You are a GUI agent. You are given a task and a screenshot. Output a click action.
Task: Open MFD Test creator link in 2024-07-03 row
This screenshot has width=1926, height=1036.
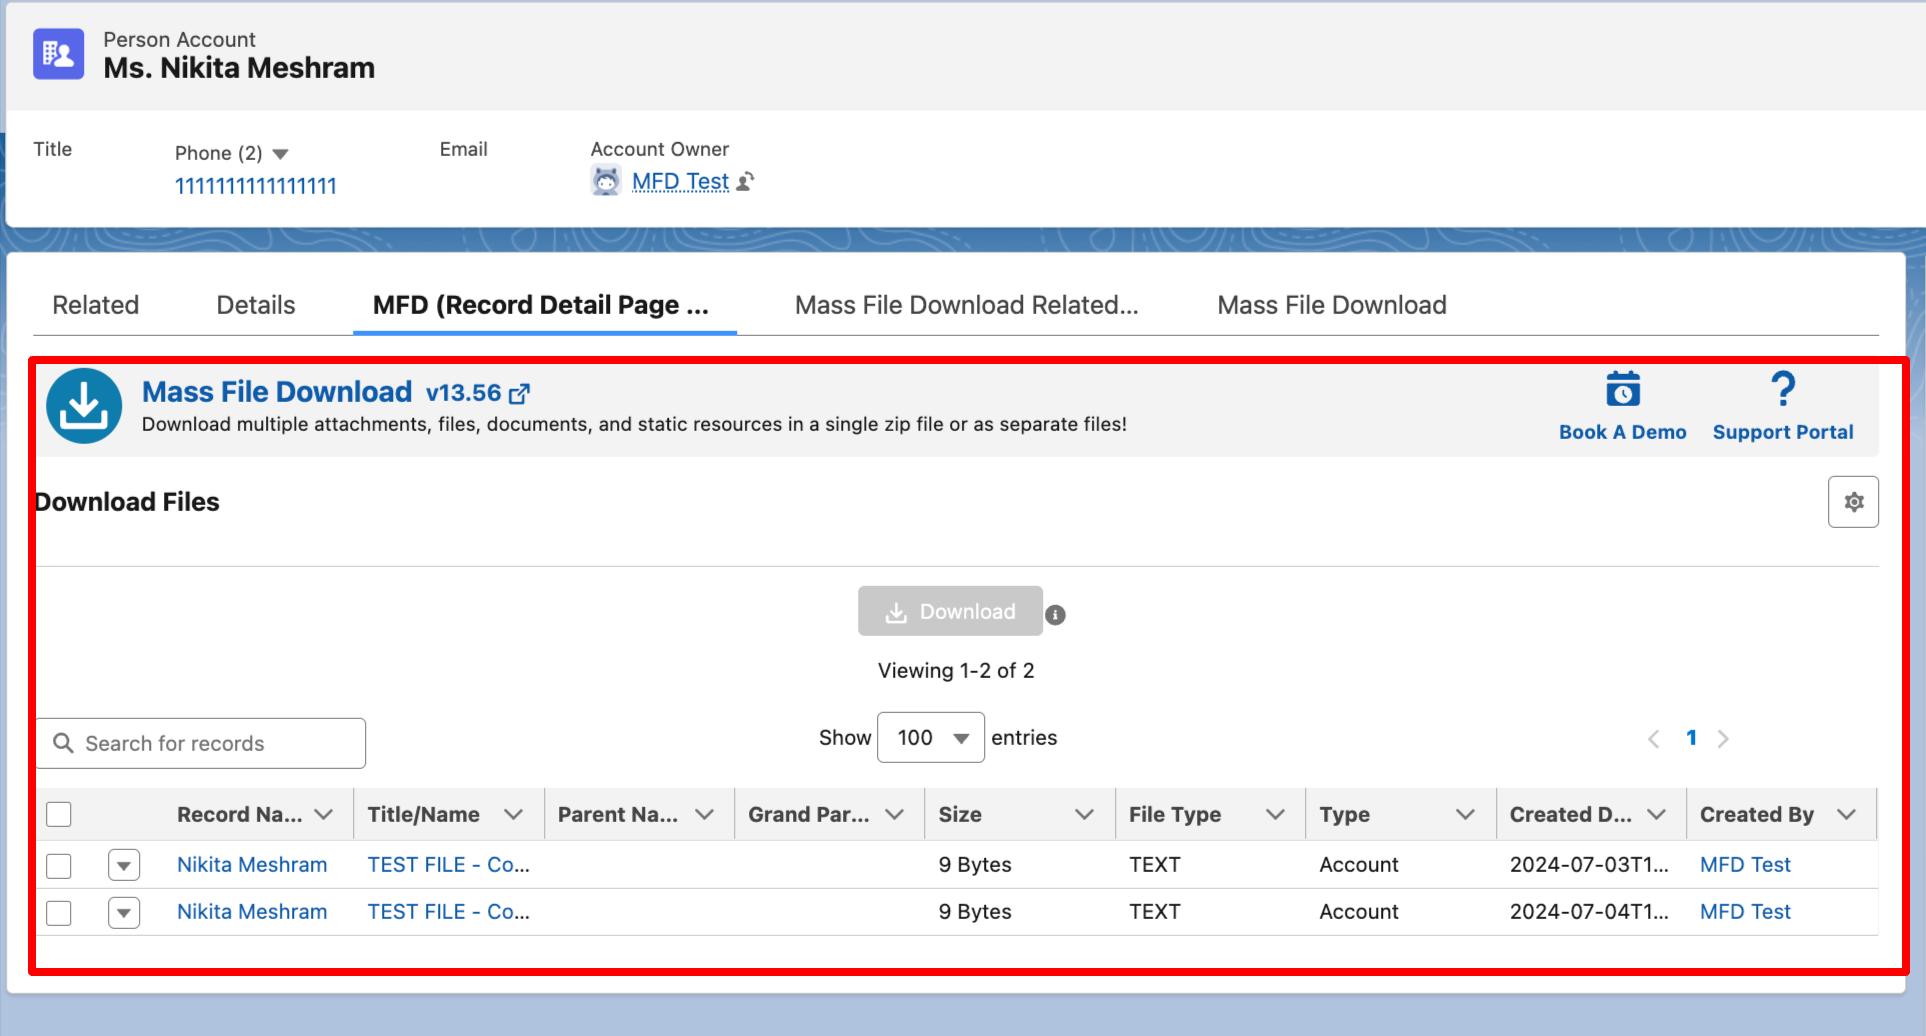point(1745,865)
